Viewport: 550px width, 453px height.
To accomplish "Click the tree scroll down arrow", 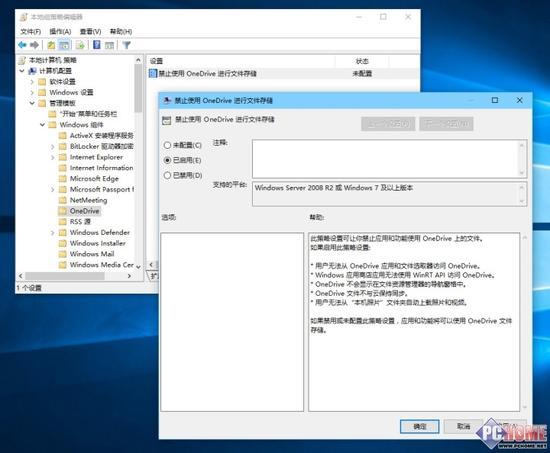I will pyautogui.click(x=139, y=267).
